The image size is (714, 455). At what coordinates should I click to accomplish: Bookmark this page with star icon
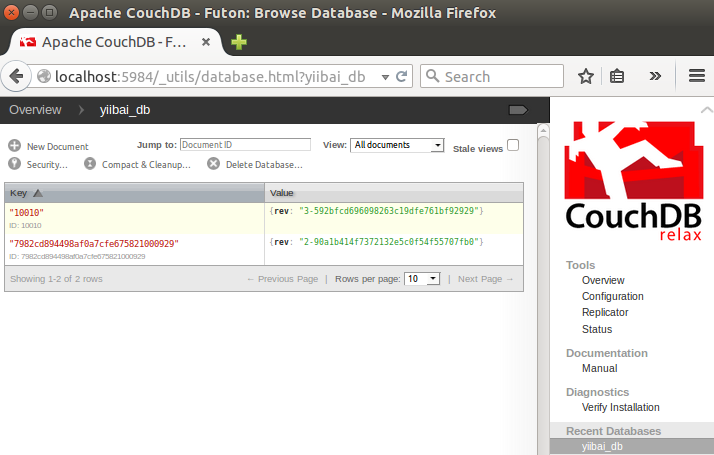coord(586,77)
